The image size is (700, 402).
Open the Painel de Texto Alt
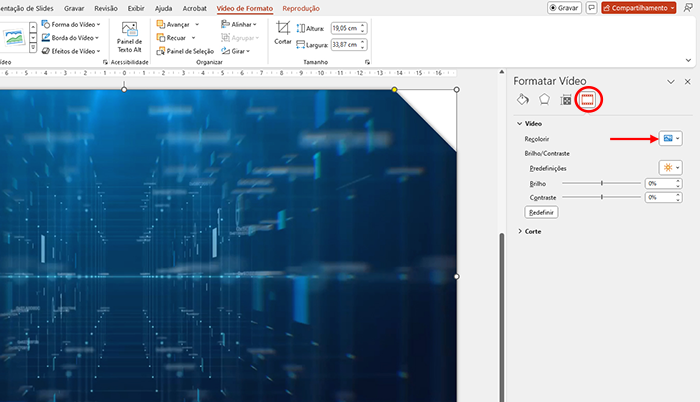pos(131,36)
